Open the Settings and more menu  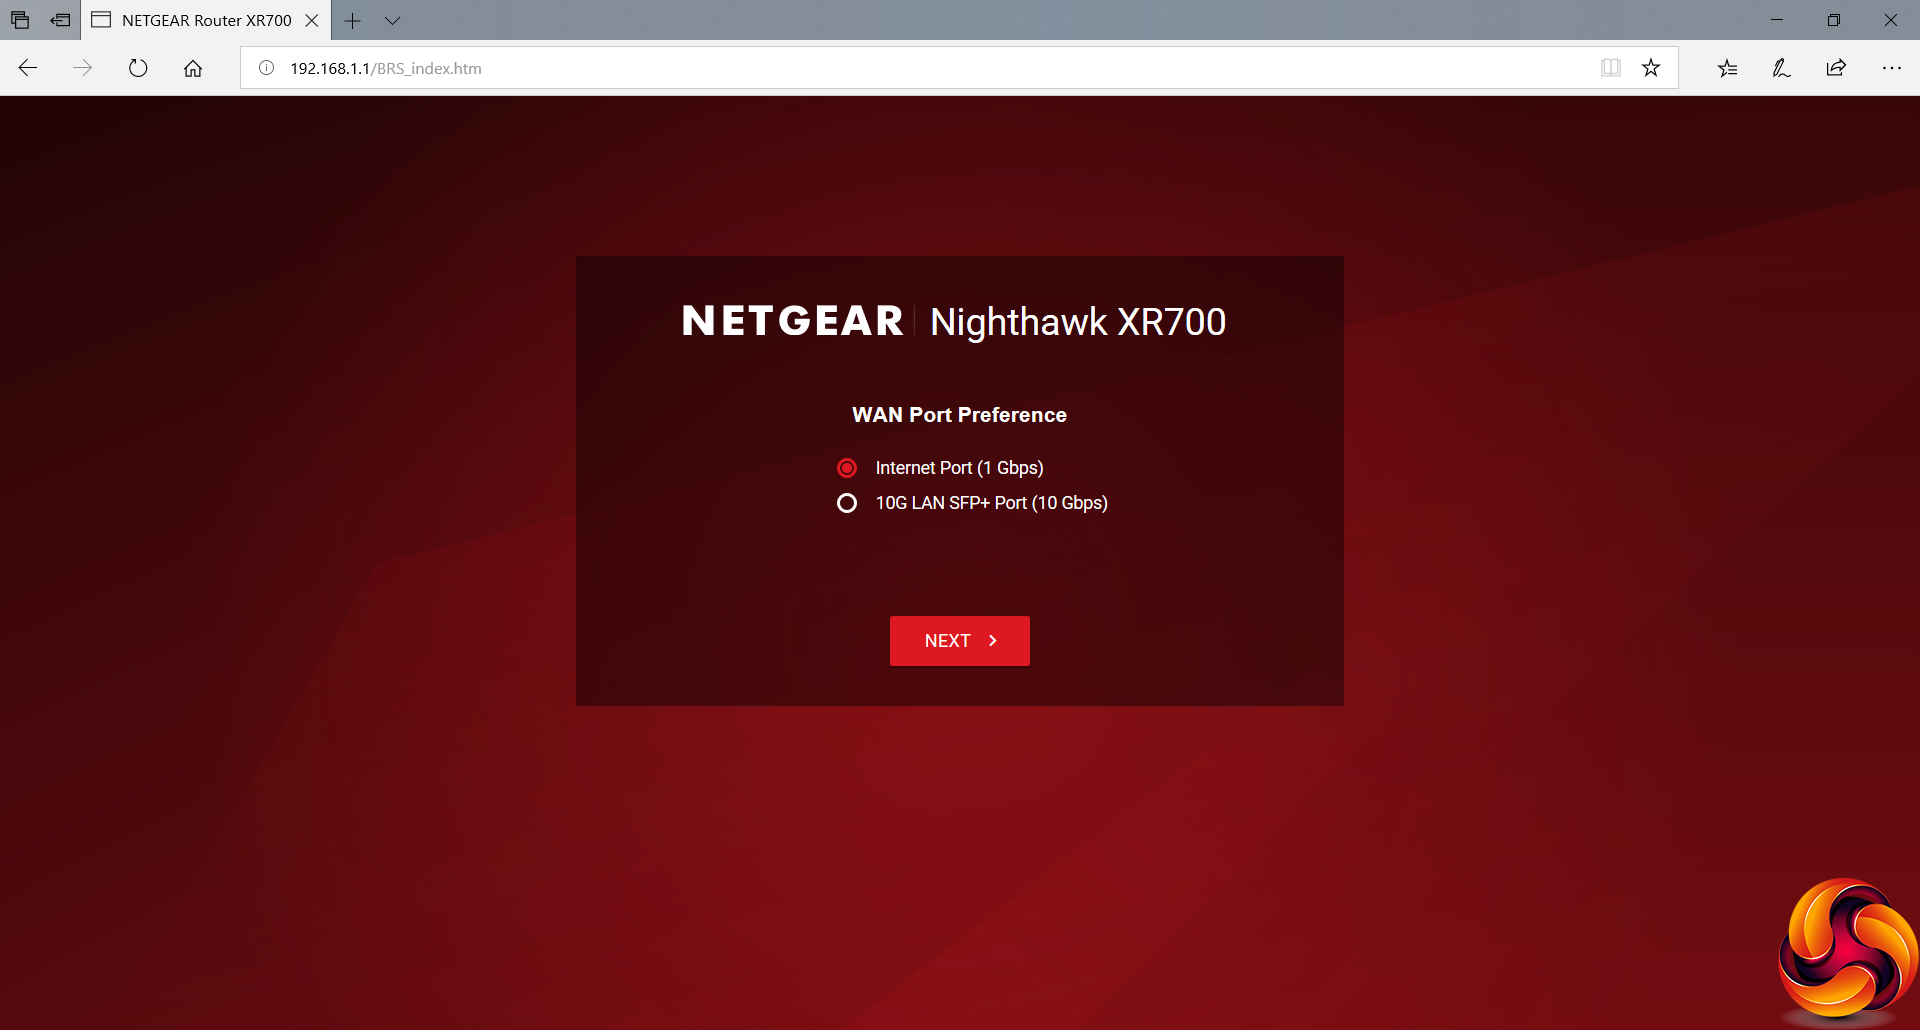(1891, 68)
